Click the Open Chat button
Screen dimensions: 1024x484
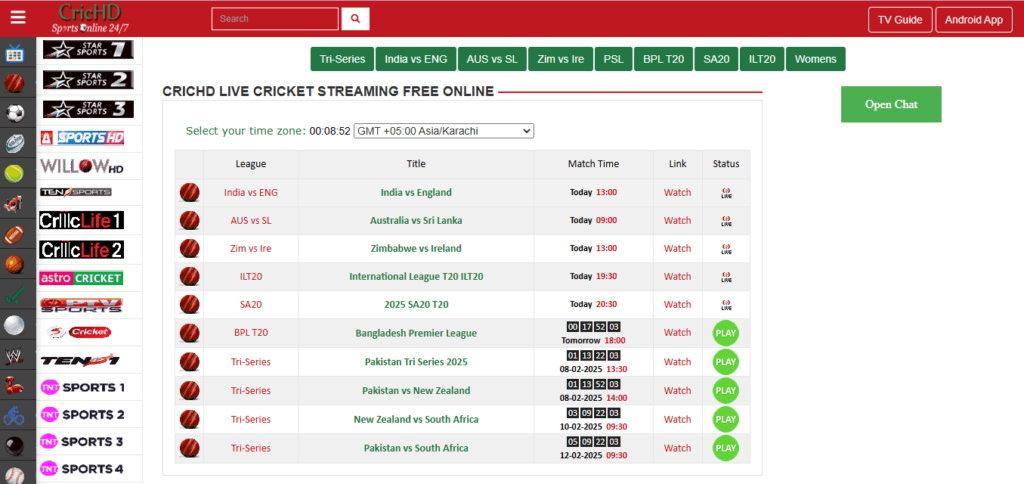coord(890,104)
